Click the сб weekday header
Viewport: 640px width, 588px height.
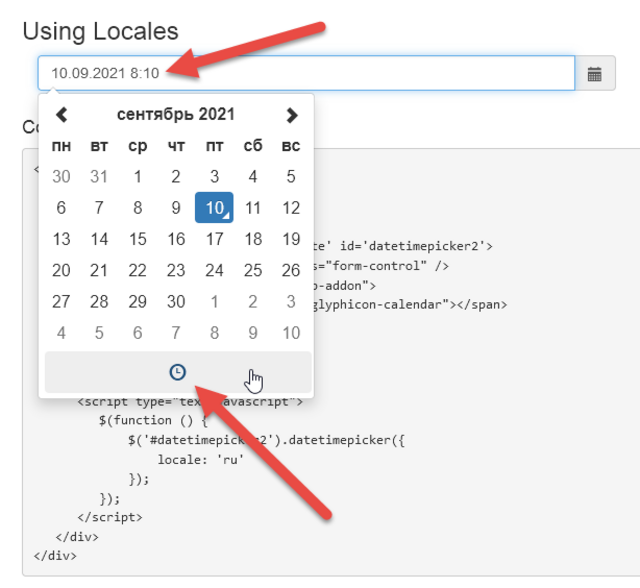coord(253,145)
